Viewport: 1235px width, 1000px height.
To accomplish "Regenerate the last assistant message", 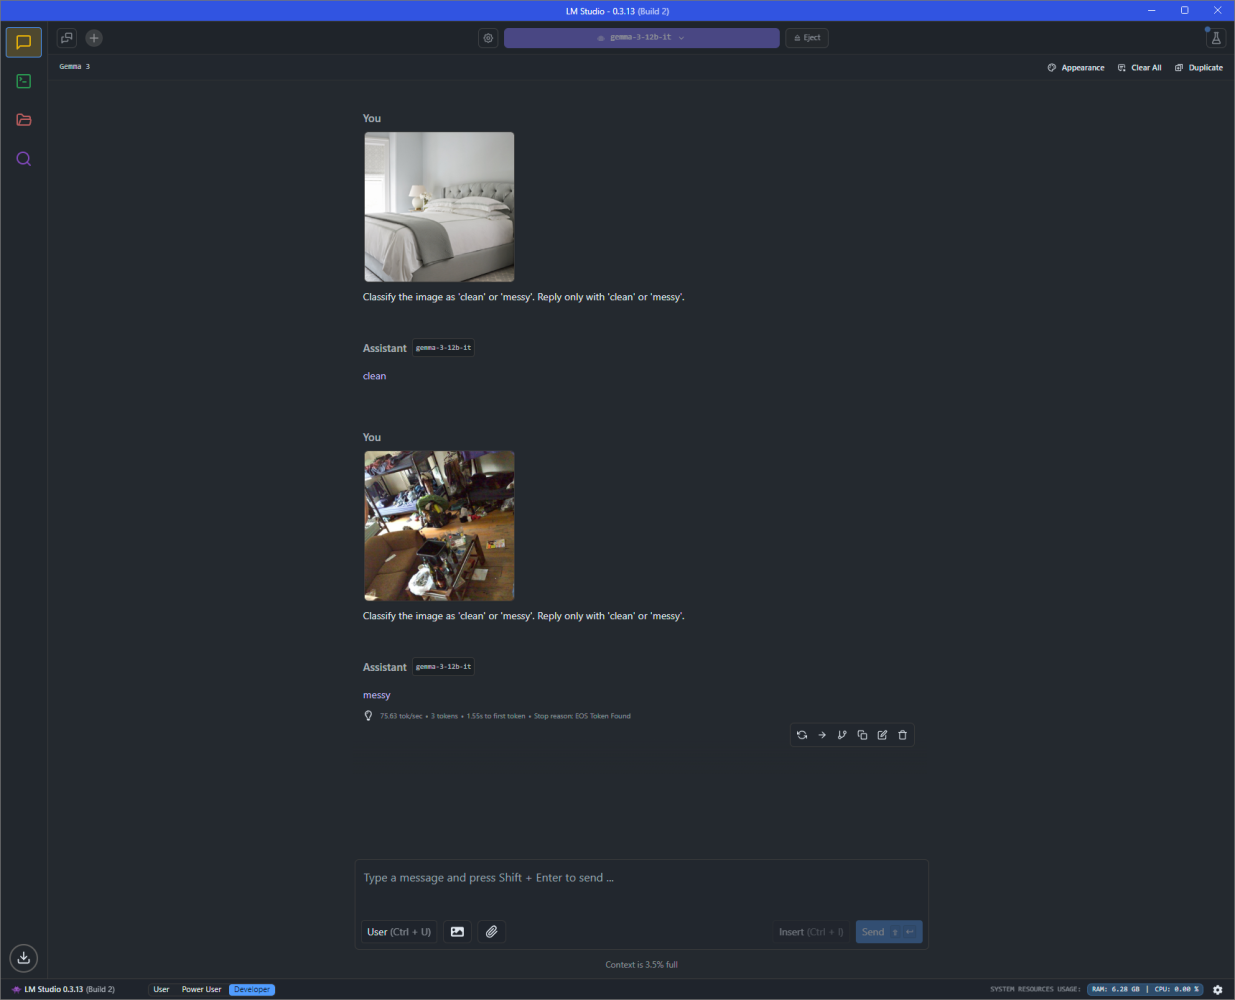I will pos(802,735).
